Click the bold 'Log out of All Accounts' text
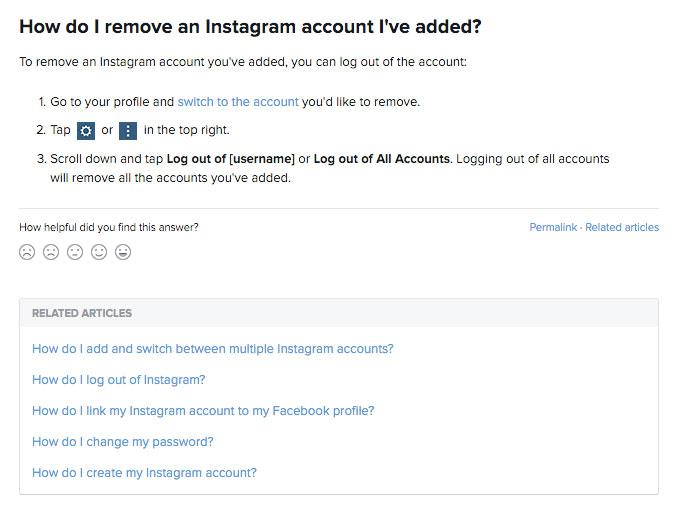Image resolution: width=693 pixels, height=531 pixels. [x=381, y=159]
